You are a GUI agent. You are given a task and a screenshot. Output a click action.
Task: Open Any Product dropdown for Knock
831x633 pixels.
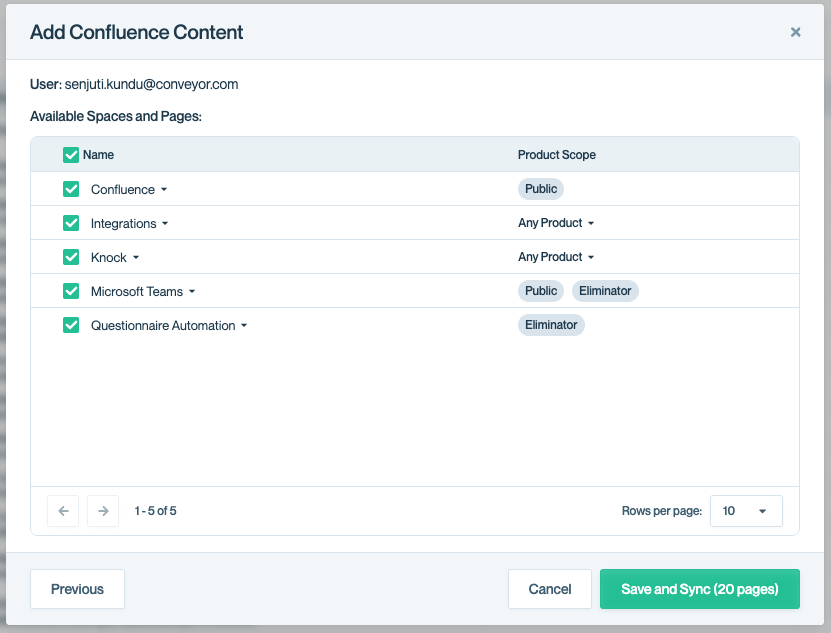tap(556, 257)
